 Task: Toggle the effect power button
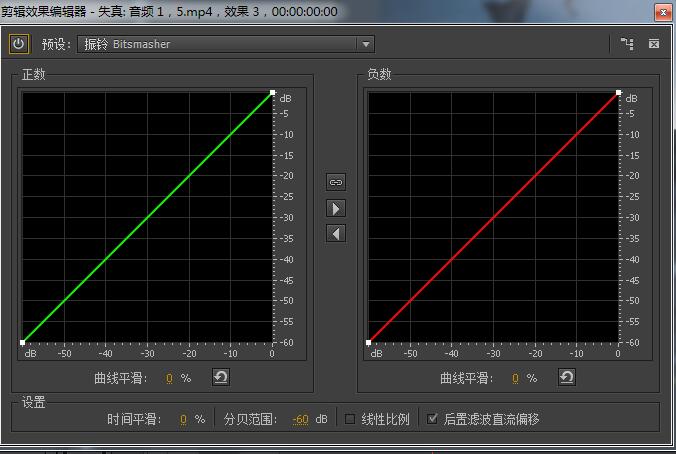pyautogui.click(x=19, y=44)
